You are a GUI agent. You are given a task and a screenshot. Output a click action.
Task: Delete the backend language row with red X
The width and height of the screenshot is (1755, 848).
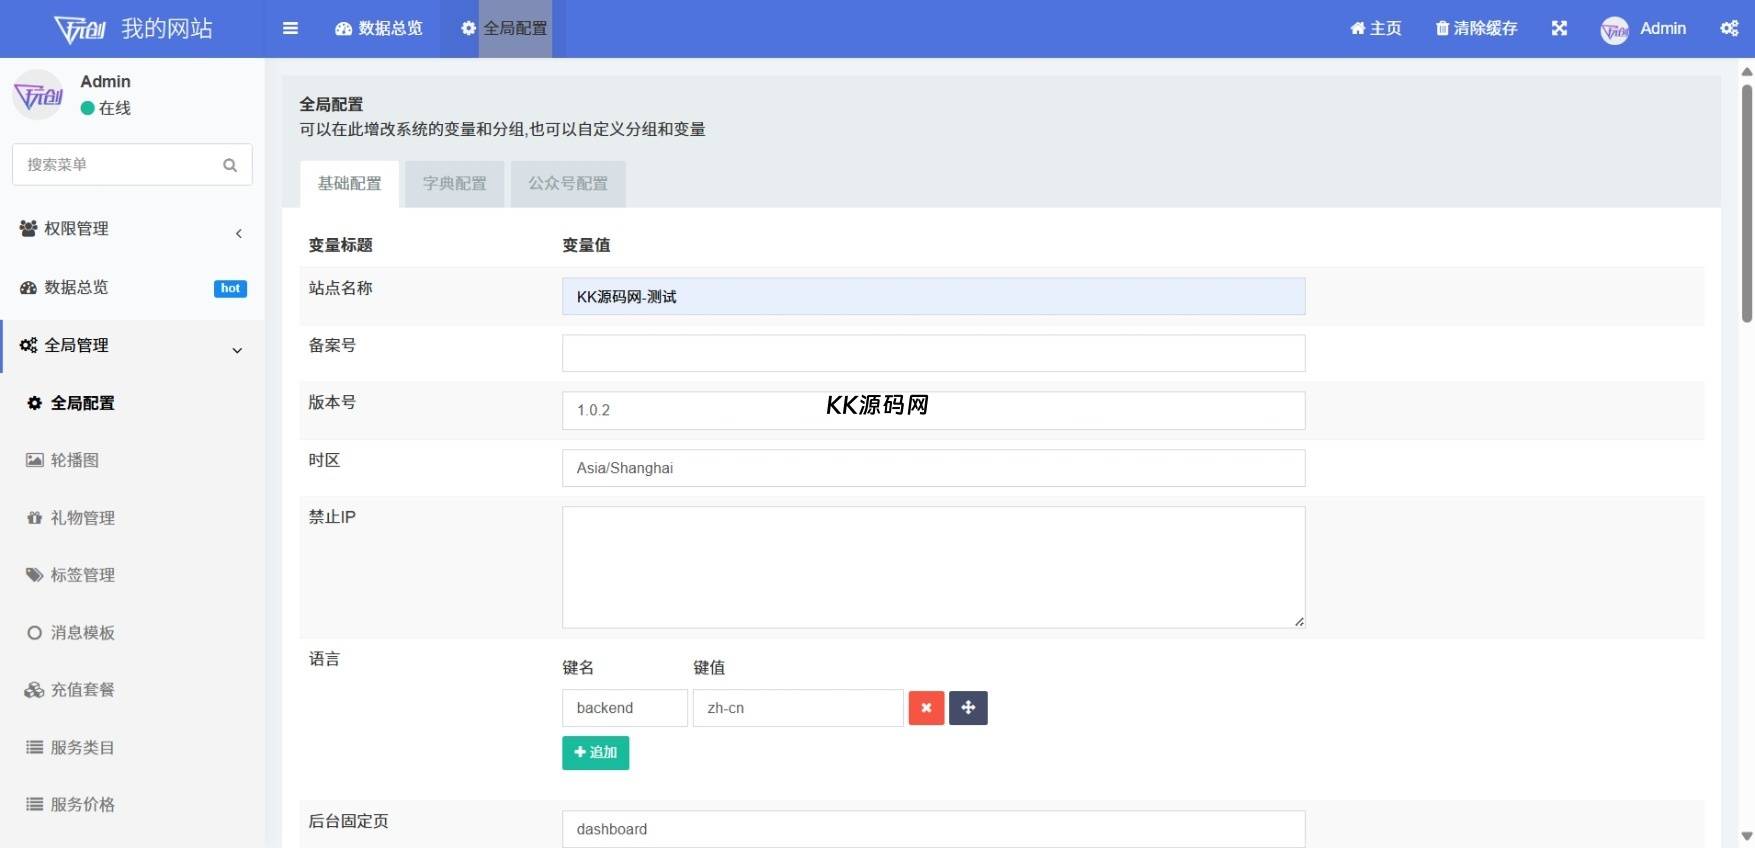click(x=926, y=708)
